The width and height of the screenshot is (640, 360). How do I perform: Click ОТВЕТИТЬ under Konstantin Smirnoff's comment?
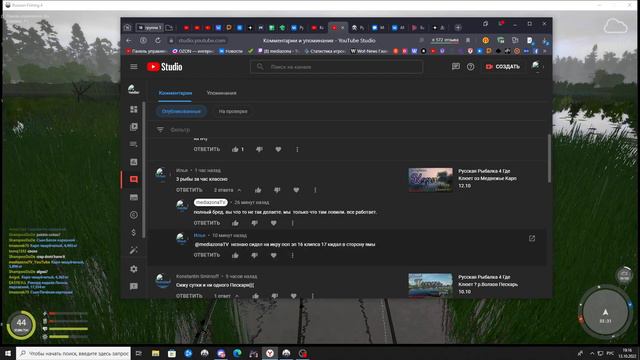click(189, 296)
